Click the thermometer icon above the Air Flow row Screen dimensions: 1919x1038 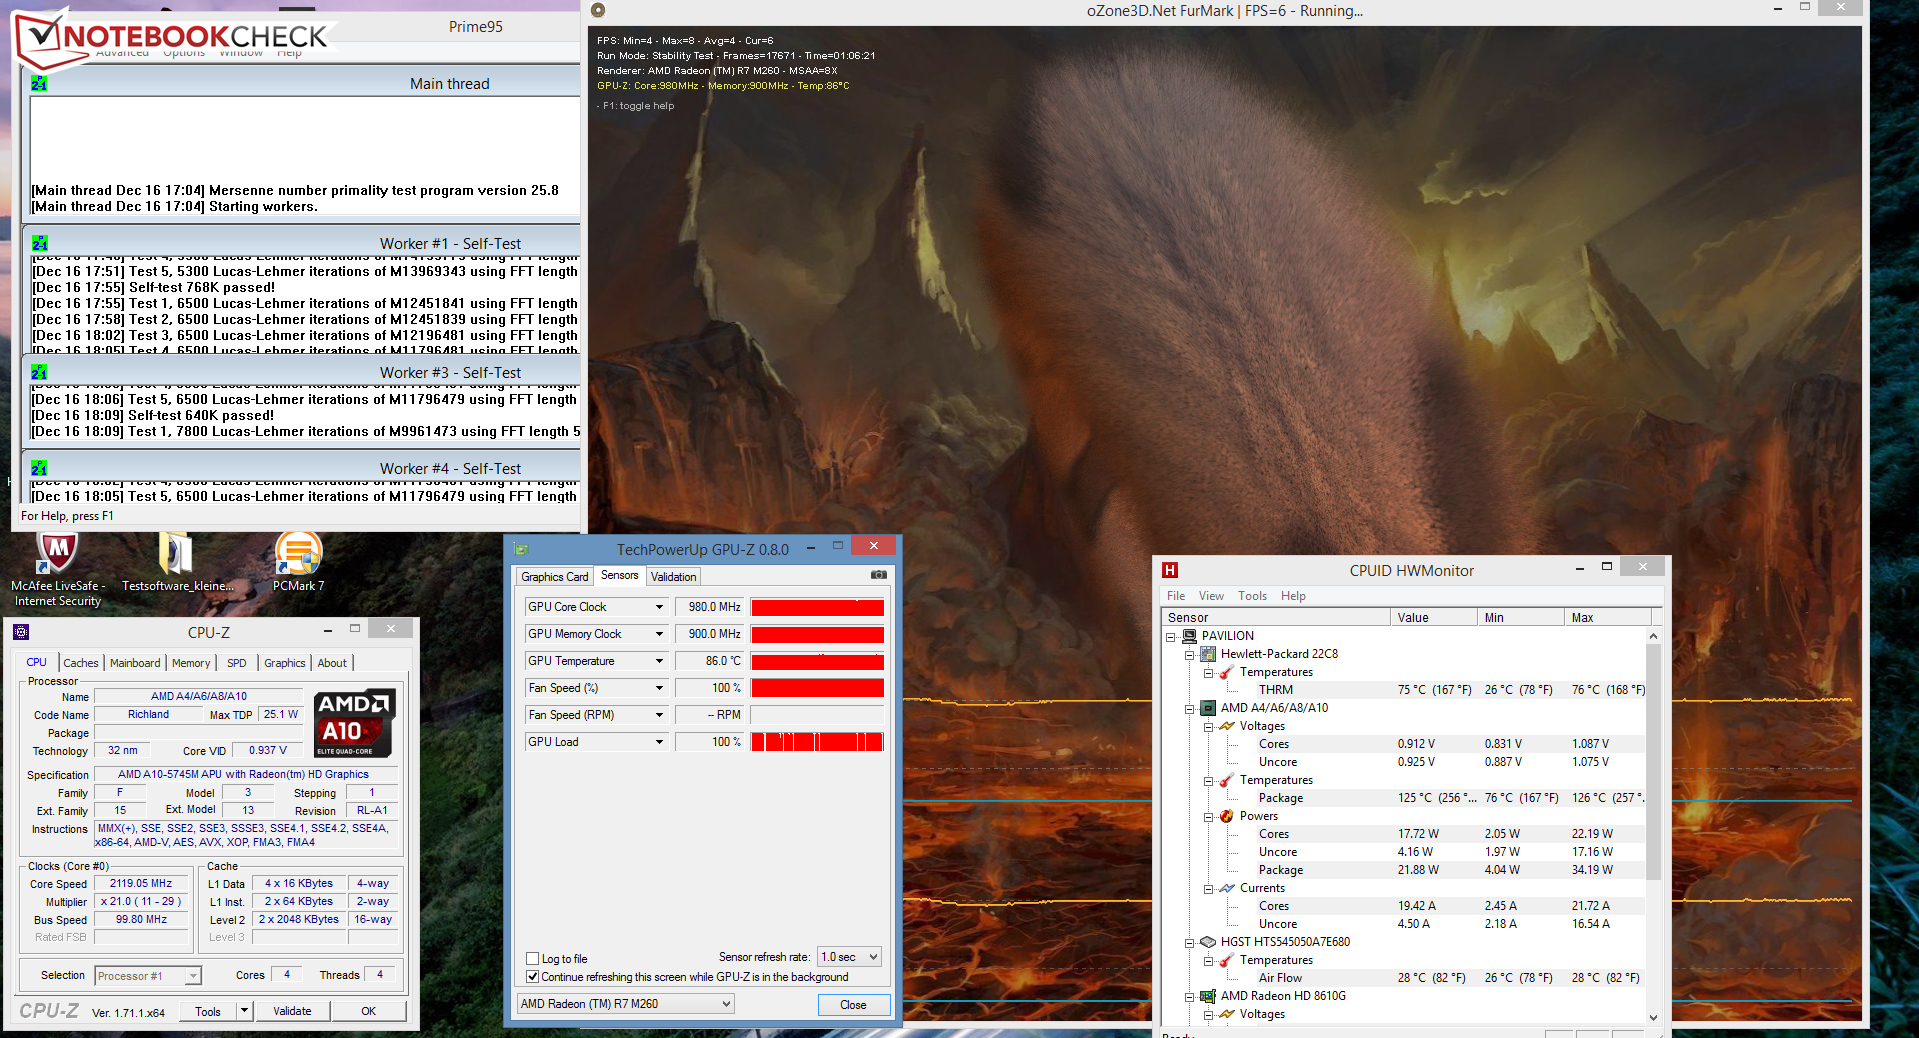[1227, 960]
